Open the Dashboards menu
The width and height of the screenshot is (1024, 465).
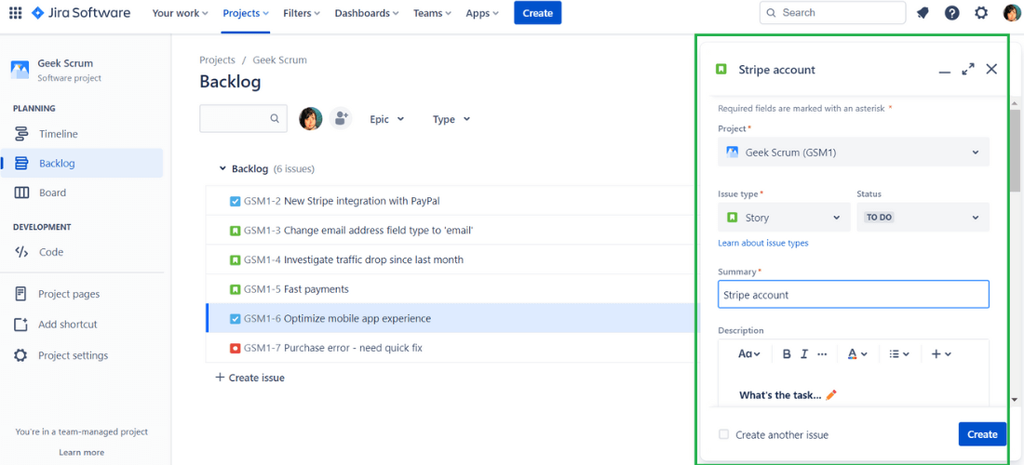pyautogui.click(x=366, y=13)
